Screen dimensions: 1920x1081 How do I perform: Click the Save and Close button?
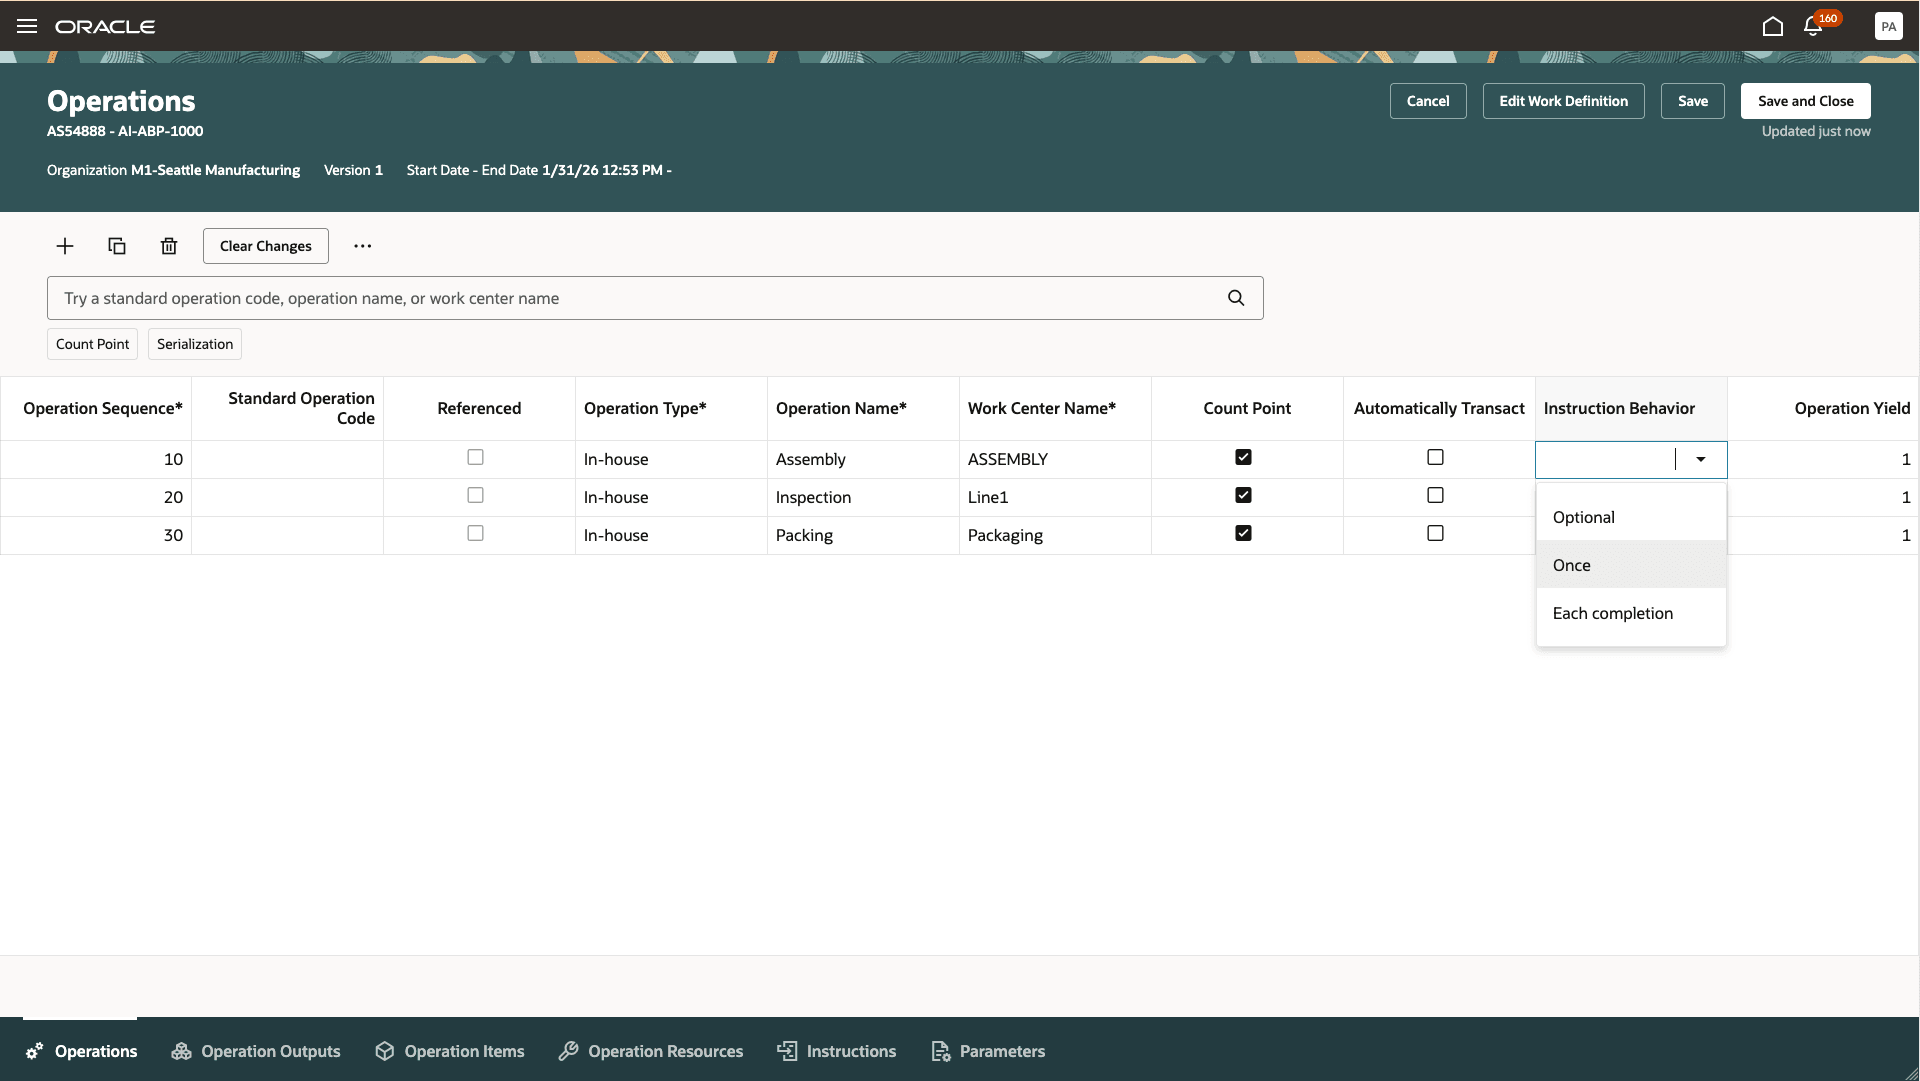(x=1805, y=101)
